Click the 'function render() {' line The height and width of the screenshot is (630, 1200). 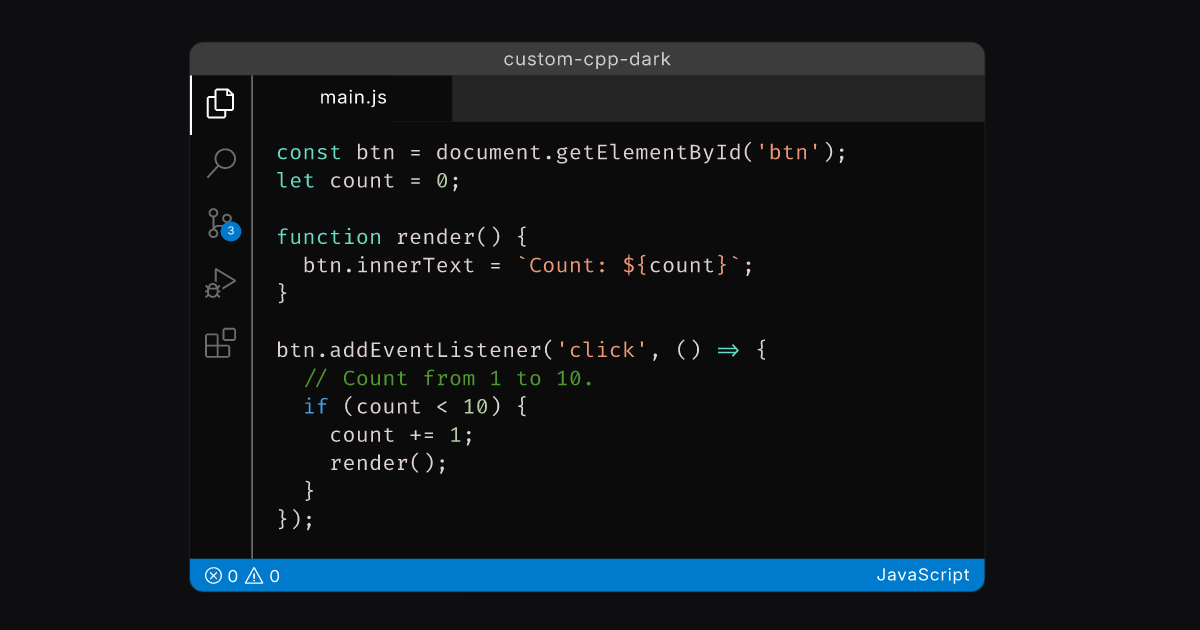pyautogui.click(x=401, y=237)
